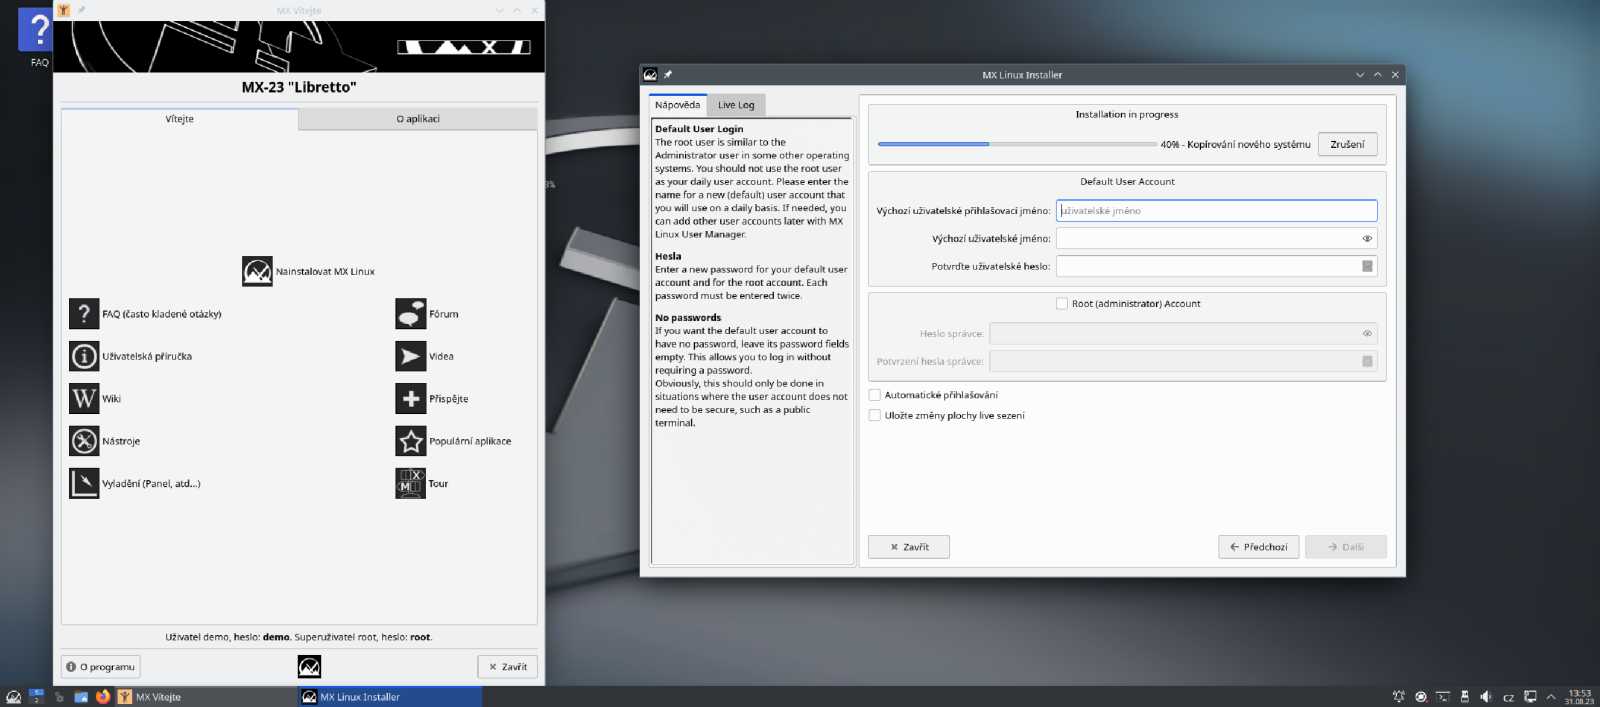
Task: Click the Nainstalovat MX Linux installer icon
Action: 257,271
